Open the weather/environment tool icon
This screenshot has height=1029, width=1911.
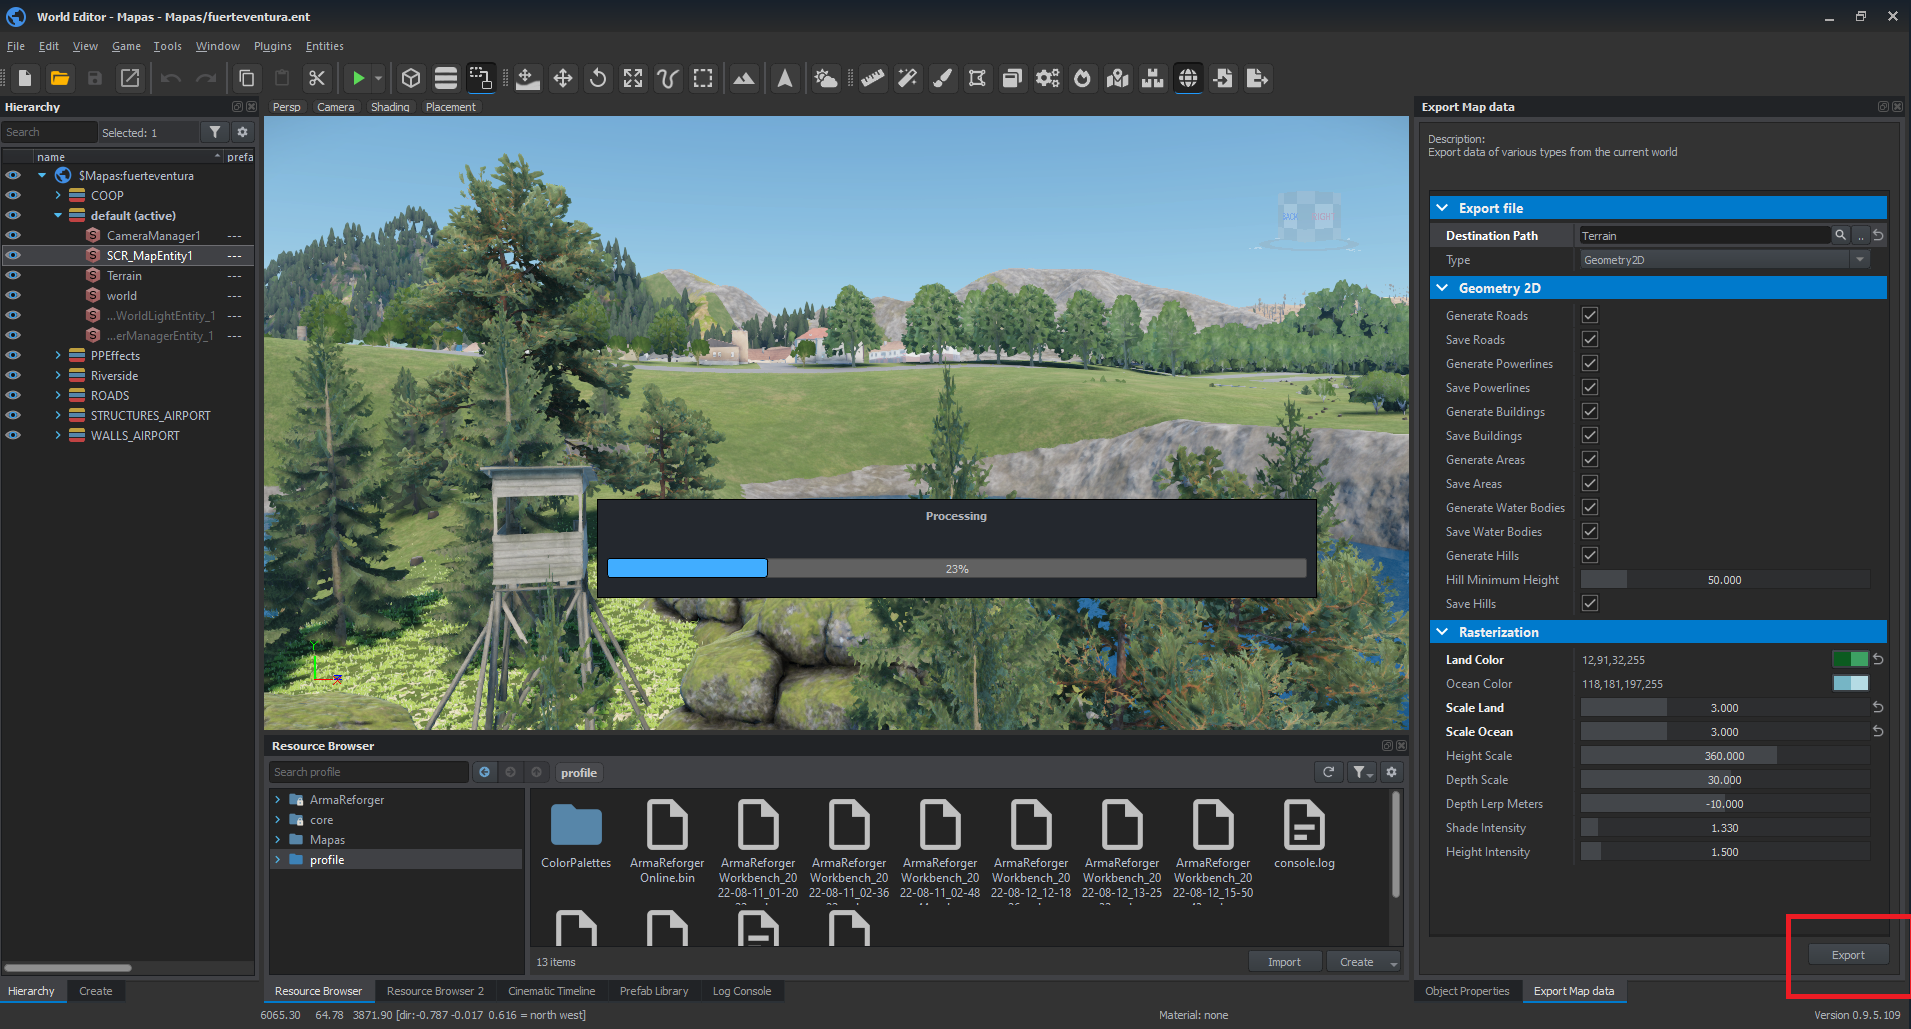826,78
